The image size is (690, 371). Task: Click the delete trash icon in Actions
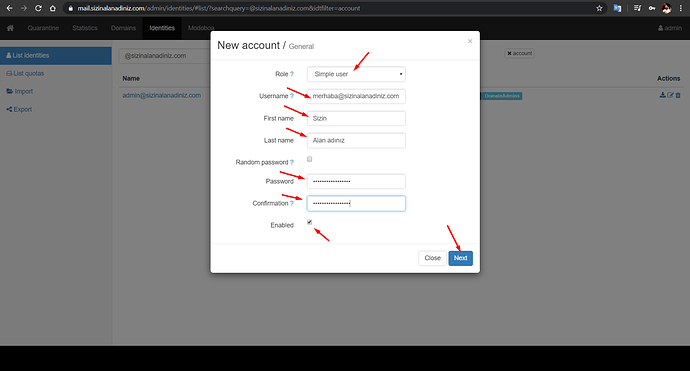(678, 95)
